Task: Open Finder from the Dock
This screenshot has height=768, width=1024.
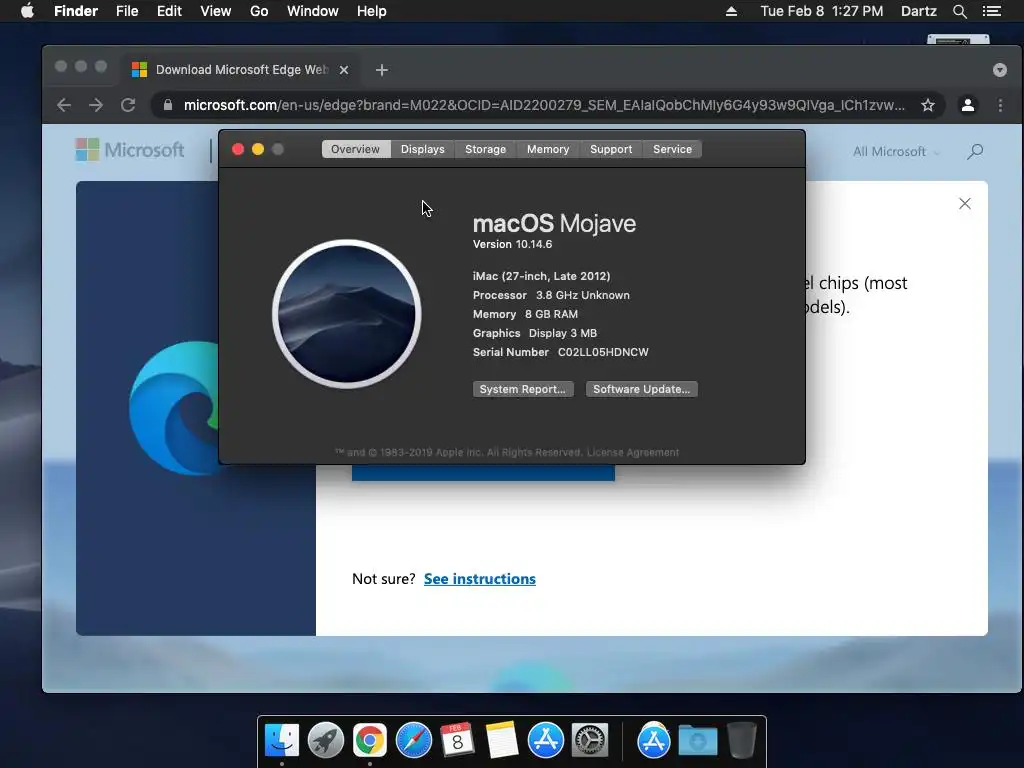Action: point(282,740)
